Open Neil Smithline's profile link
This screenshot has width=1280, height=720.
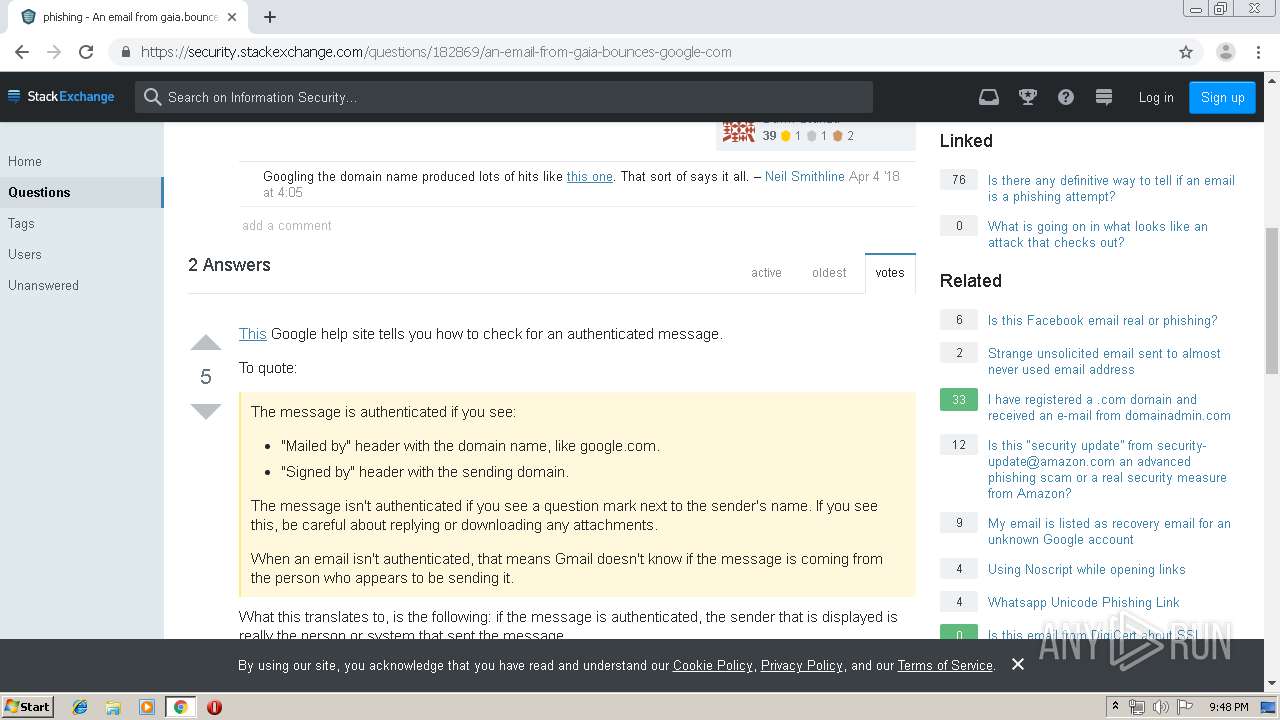point(805,176)
